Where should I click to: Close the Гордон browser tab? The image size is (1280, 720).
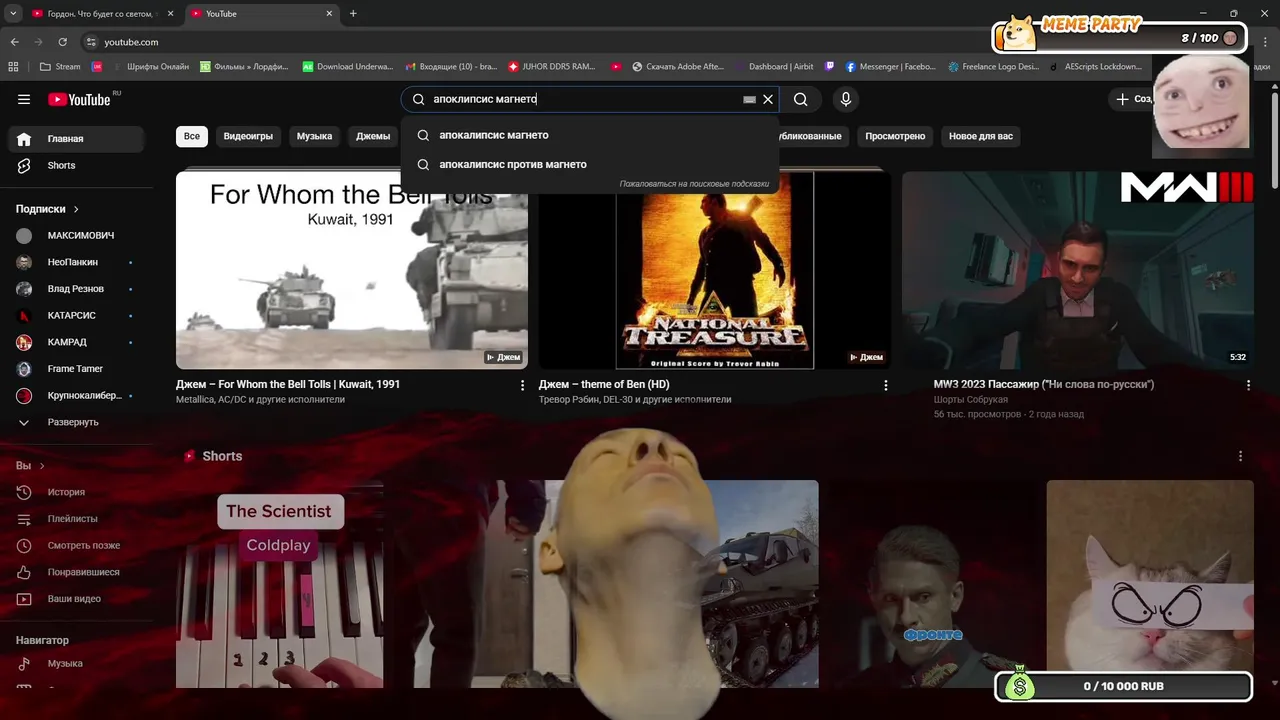170,14
